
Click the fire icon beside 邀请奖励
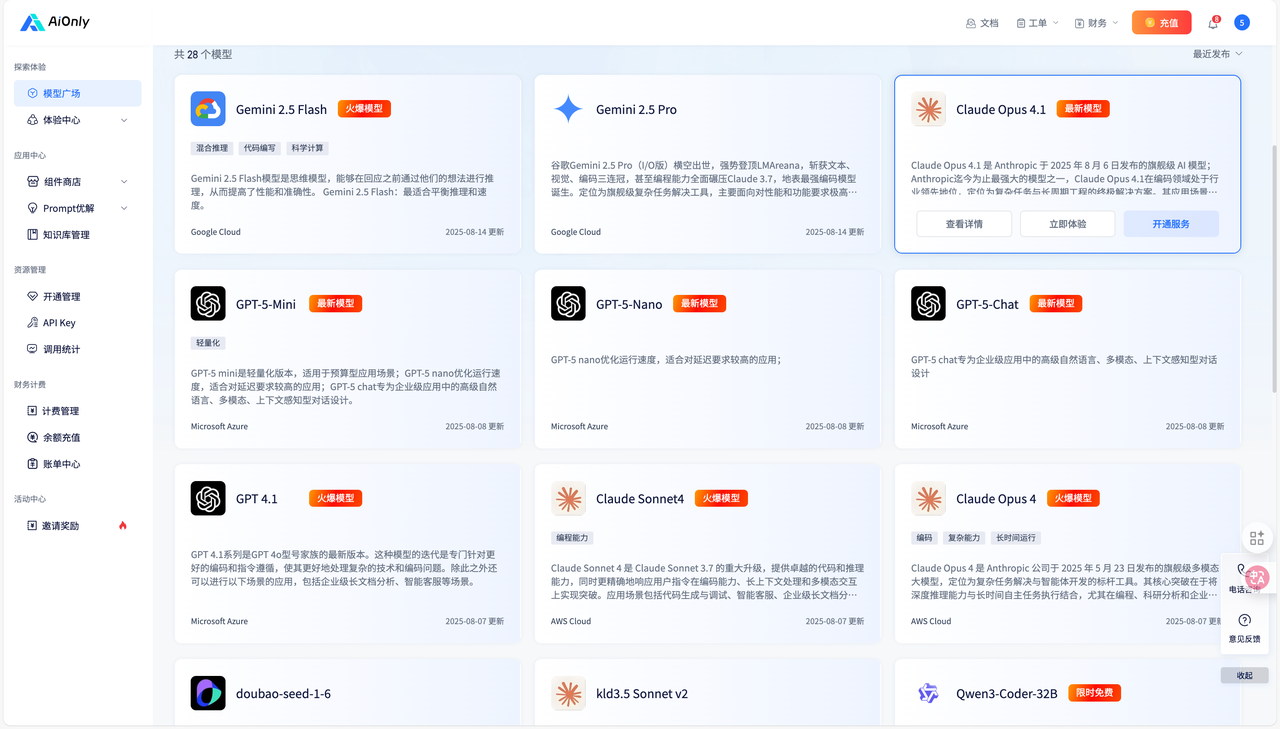click(x=123, y=526)
